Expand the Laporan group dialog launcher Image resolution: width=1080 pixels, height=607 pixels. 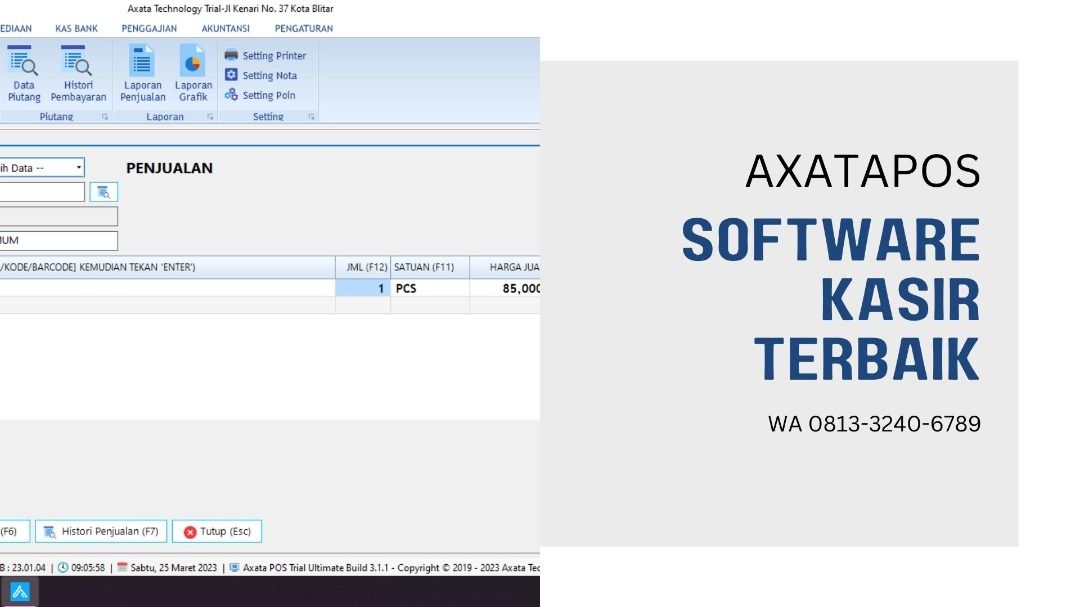210,117
